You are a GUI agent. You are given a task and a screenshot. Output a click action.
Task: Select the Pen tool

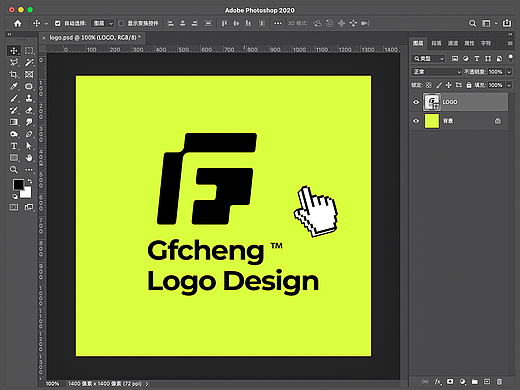tap(29, 134)
